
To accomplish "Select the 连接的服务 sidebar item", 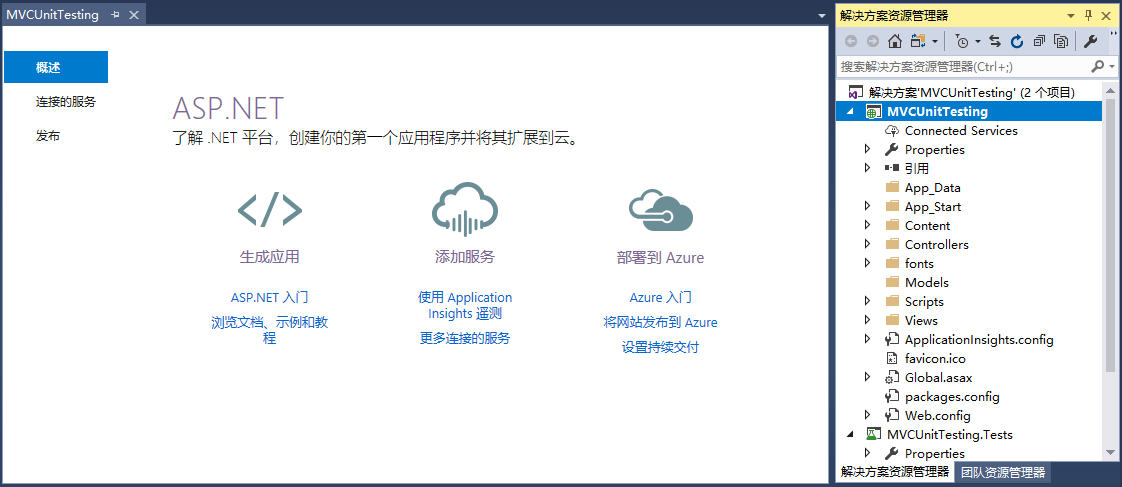I will coord(66,102).
